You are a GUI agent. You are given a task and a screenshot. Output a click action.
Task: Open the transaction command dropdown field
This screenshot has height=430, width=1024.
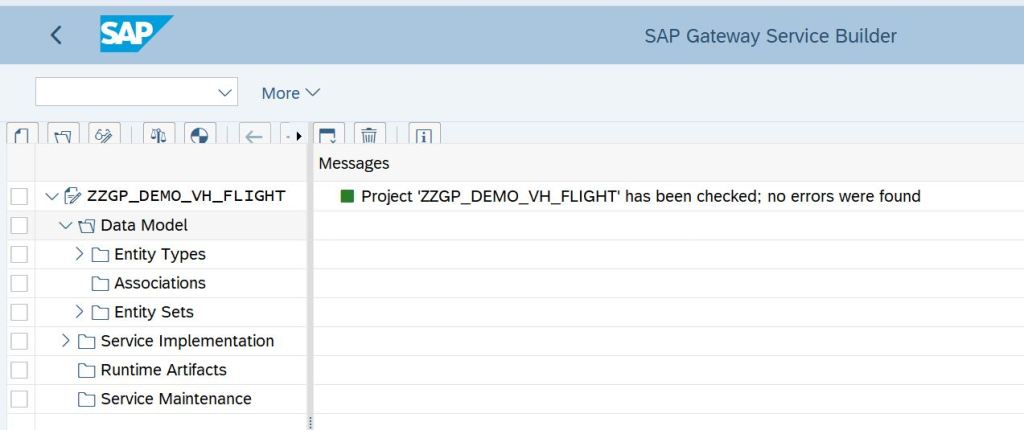136,92
